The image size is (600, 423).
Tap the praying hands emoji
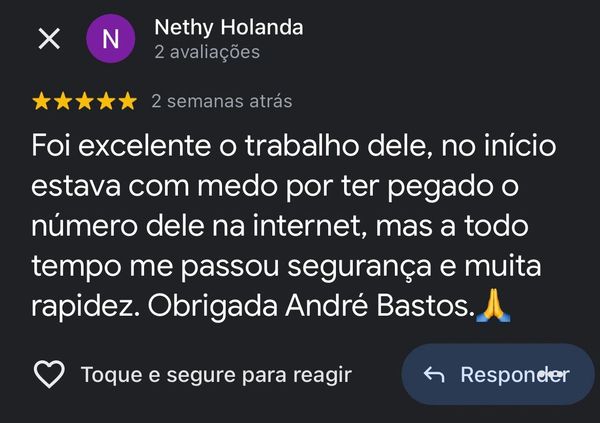pos(493,305)
